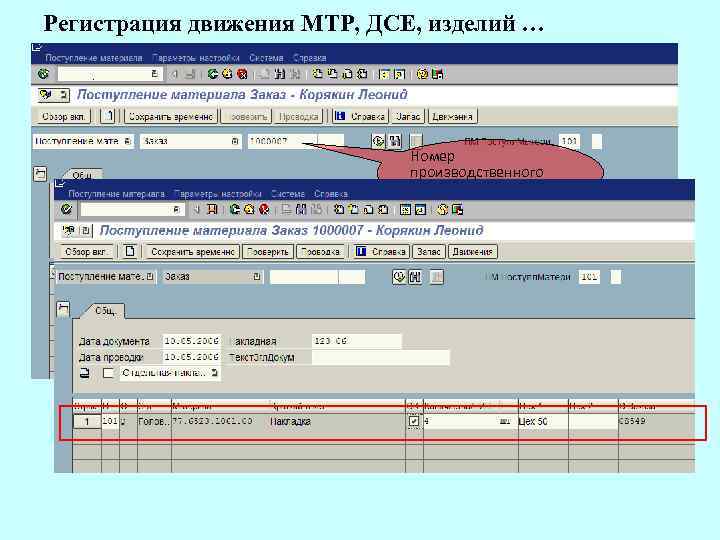Viewport: 720px width, 540px height.
Task: Open Справка menu in front window
Action: click(x=331, y=194)
